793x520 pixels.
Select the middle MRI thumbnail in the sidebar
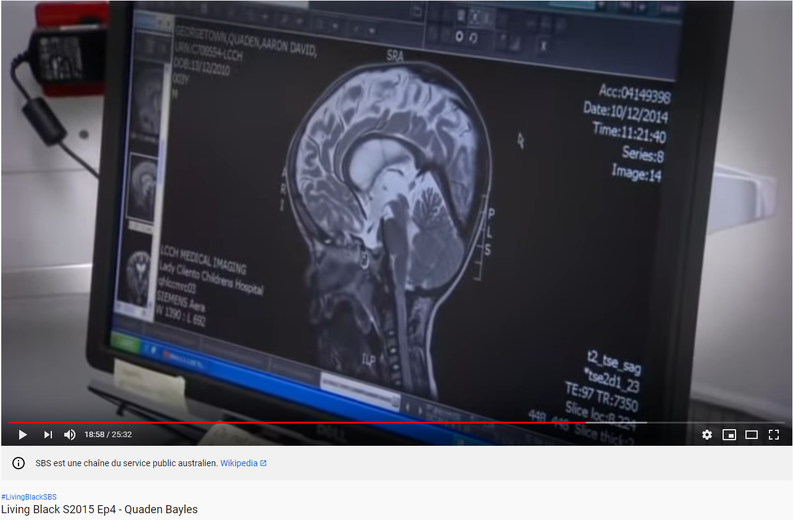tap(143, 185)
